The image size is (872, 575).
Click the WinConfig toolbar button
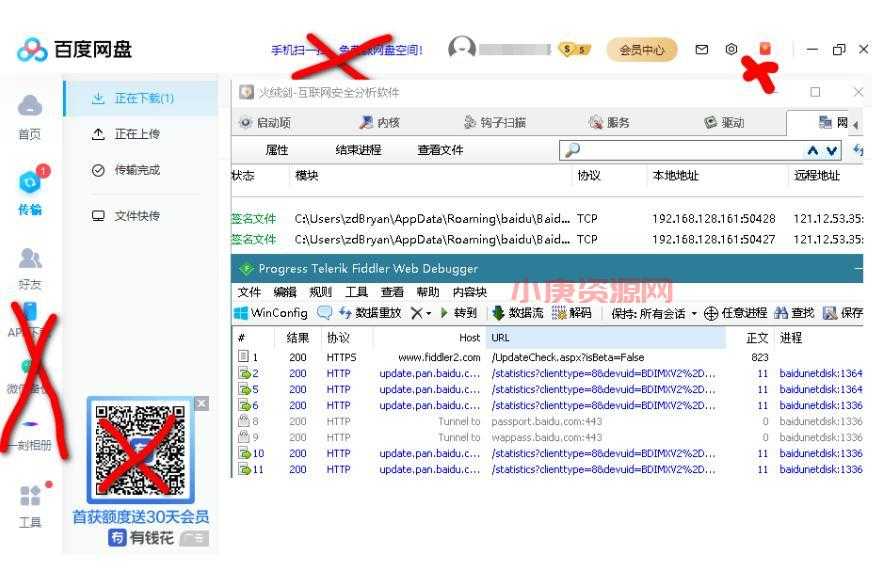(x=271, y=313)
